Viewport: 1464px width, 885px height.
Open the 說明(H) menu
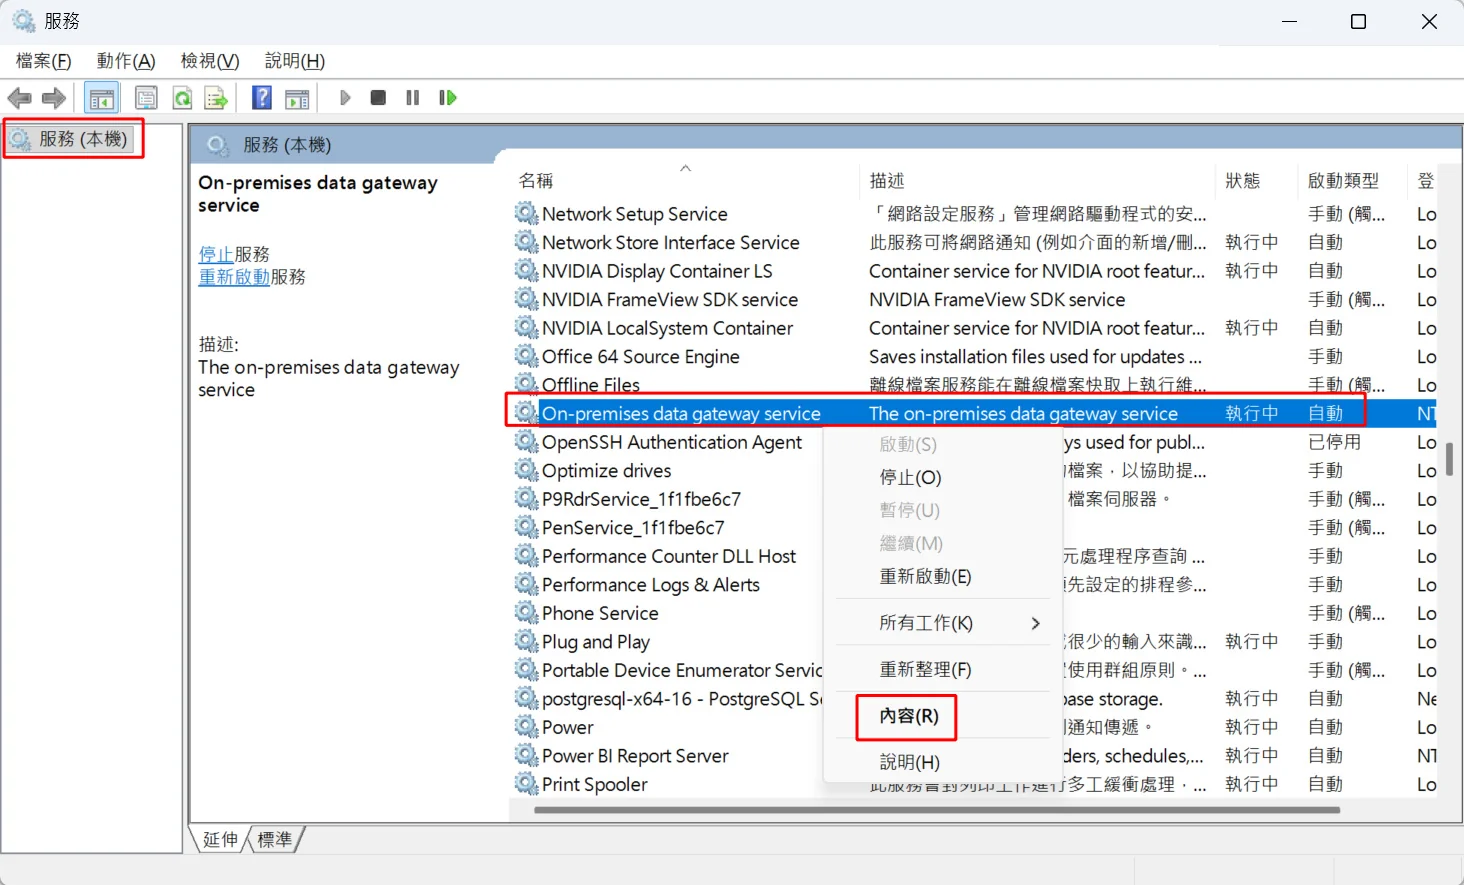(x=295, y=61)
